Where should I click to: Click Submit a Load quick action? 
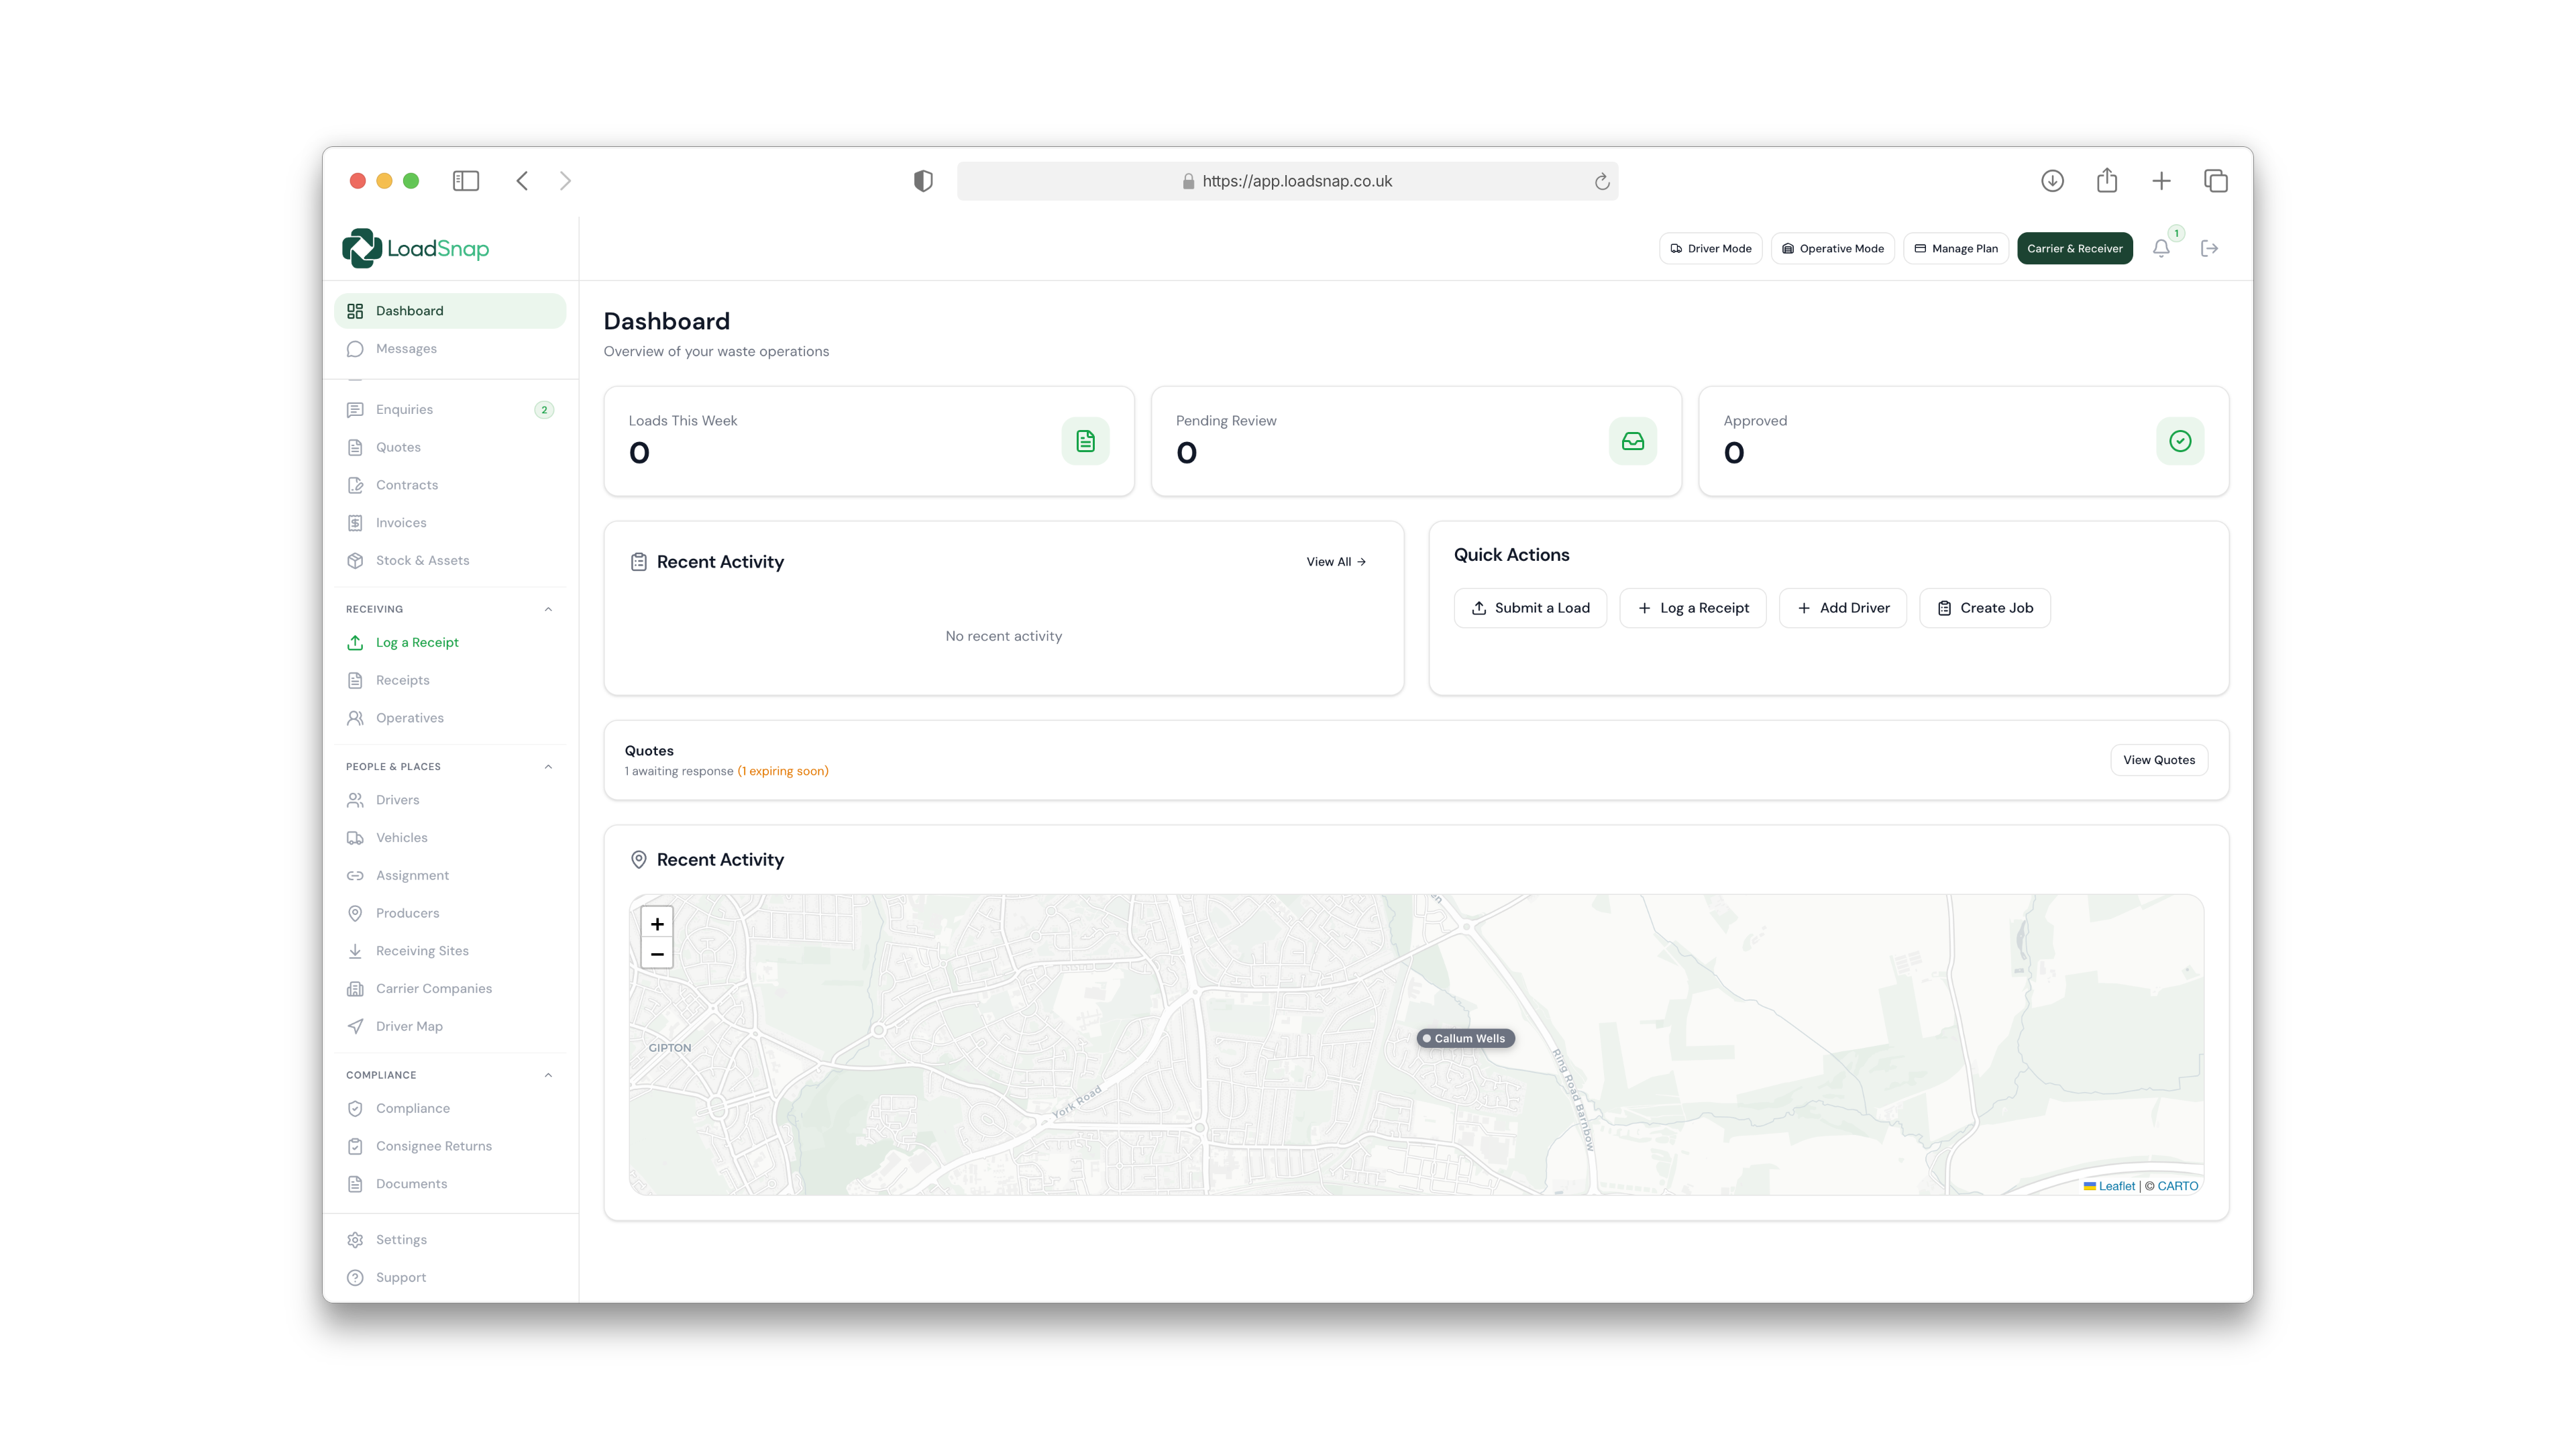[1530, 608]
